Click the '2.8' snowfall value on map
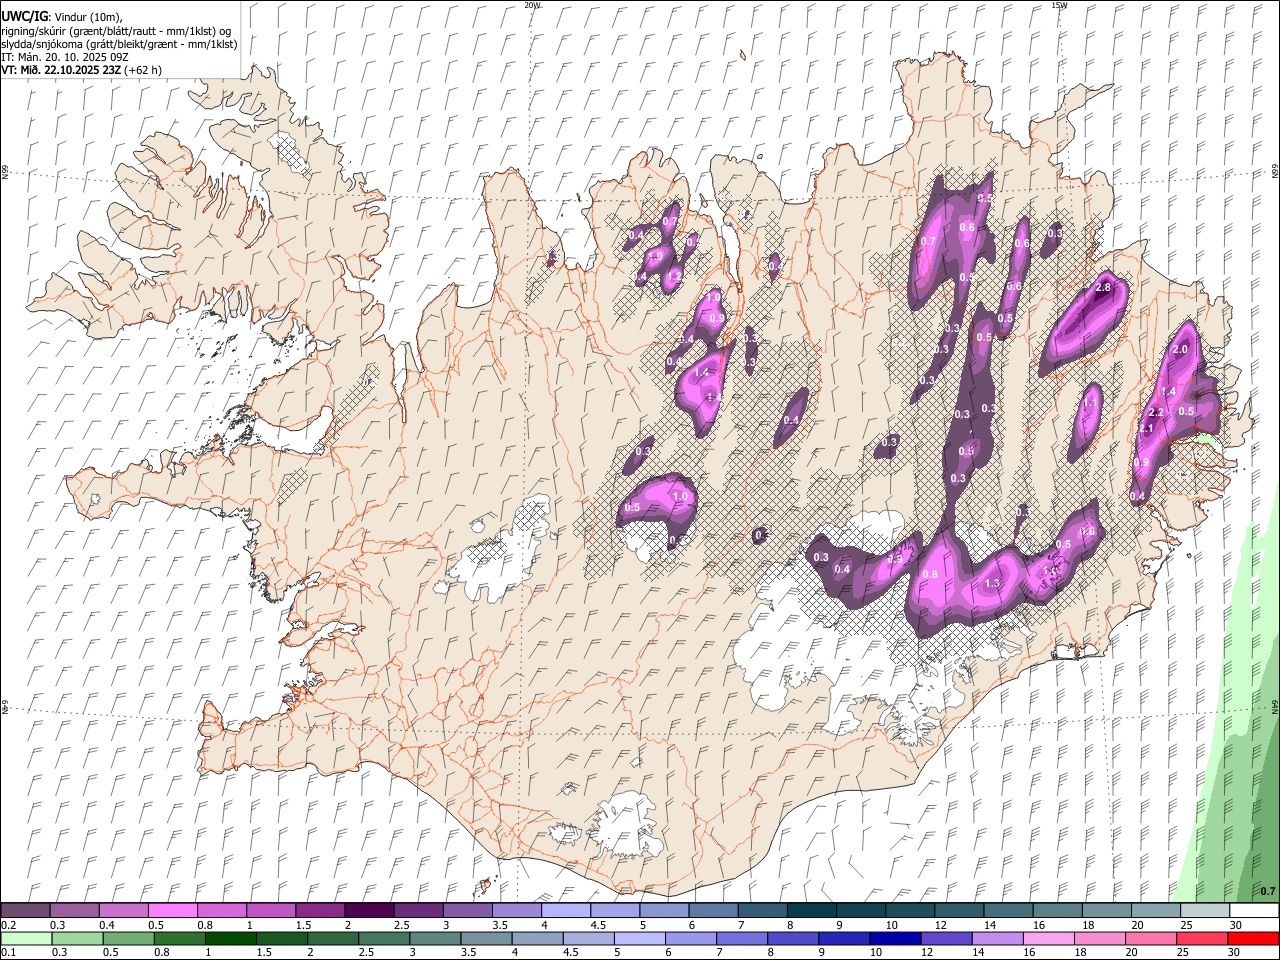Viewport: 1280px width, 960px height. [x=1103, y=288]
